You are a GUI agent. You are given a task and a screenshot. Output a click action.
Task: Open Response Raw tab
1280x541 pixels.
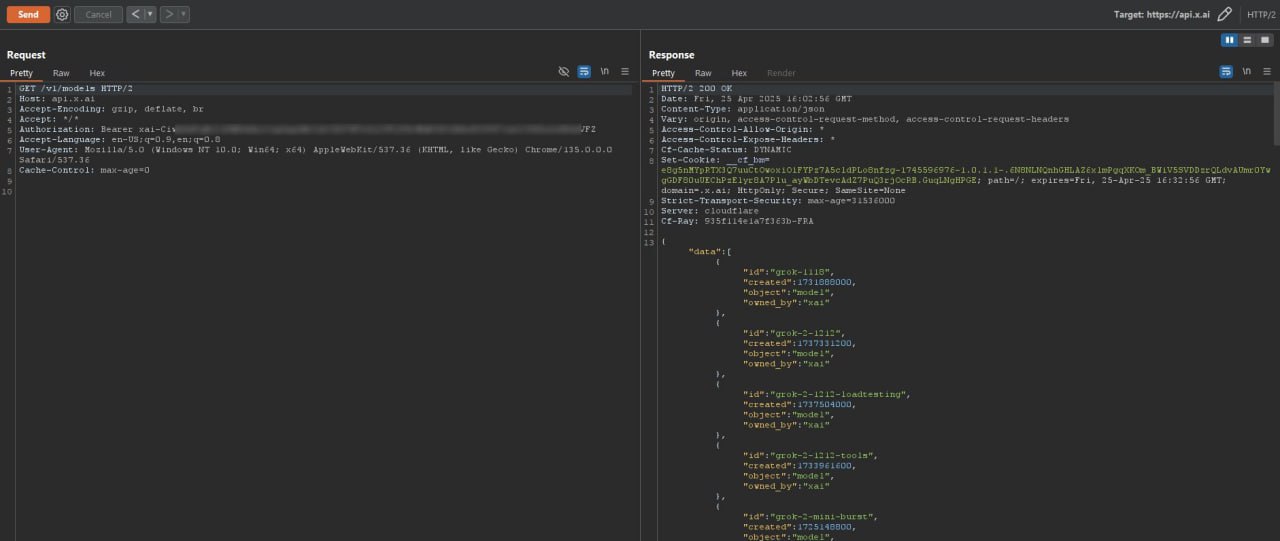tap(703, 73)
